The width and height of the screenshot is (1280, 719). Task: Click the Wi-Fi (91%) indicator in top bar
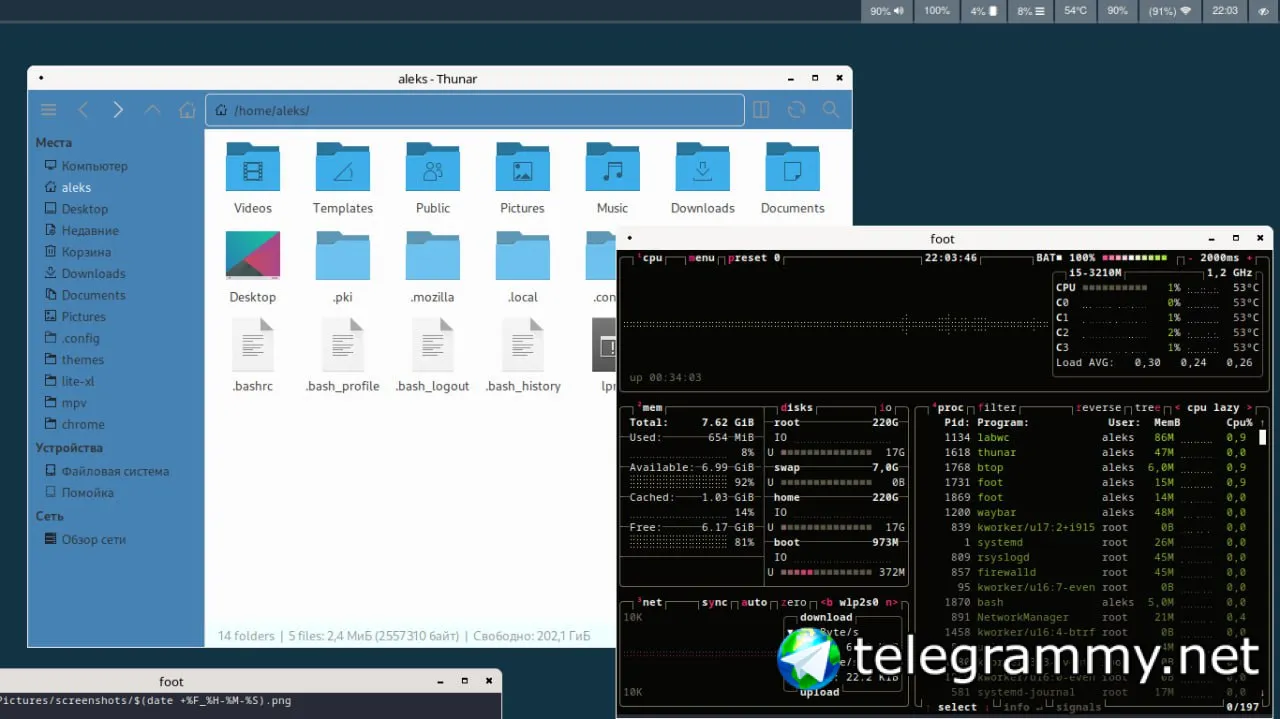(1170, 11)
